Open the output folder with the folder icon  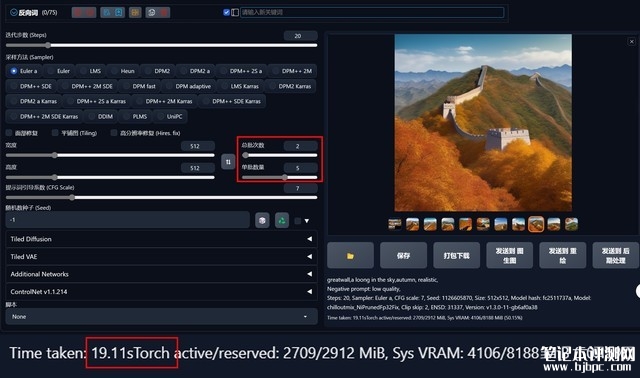coord(350,256)
